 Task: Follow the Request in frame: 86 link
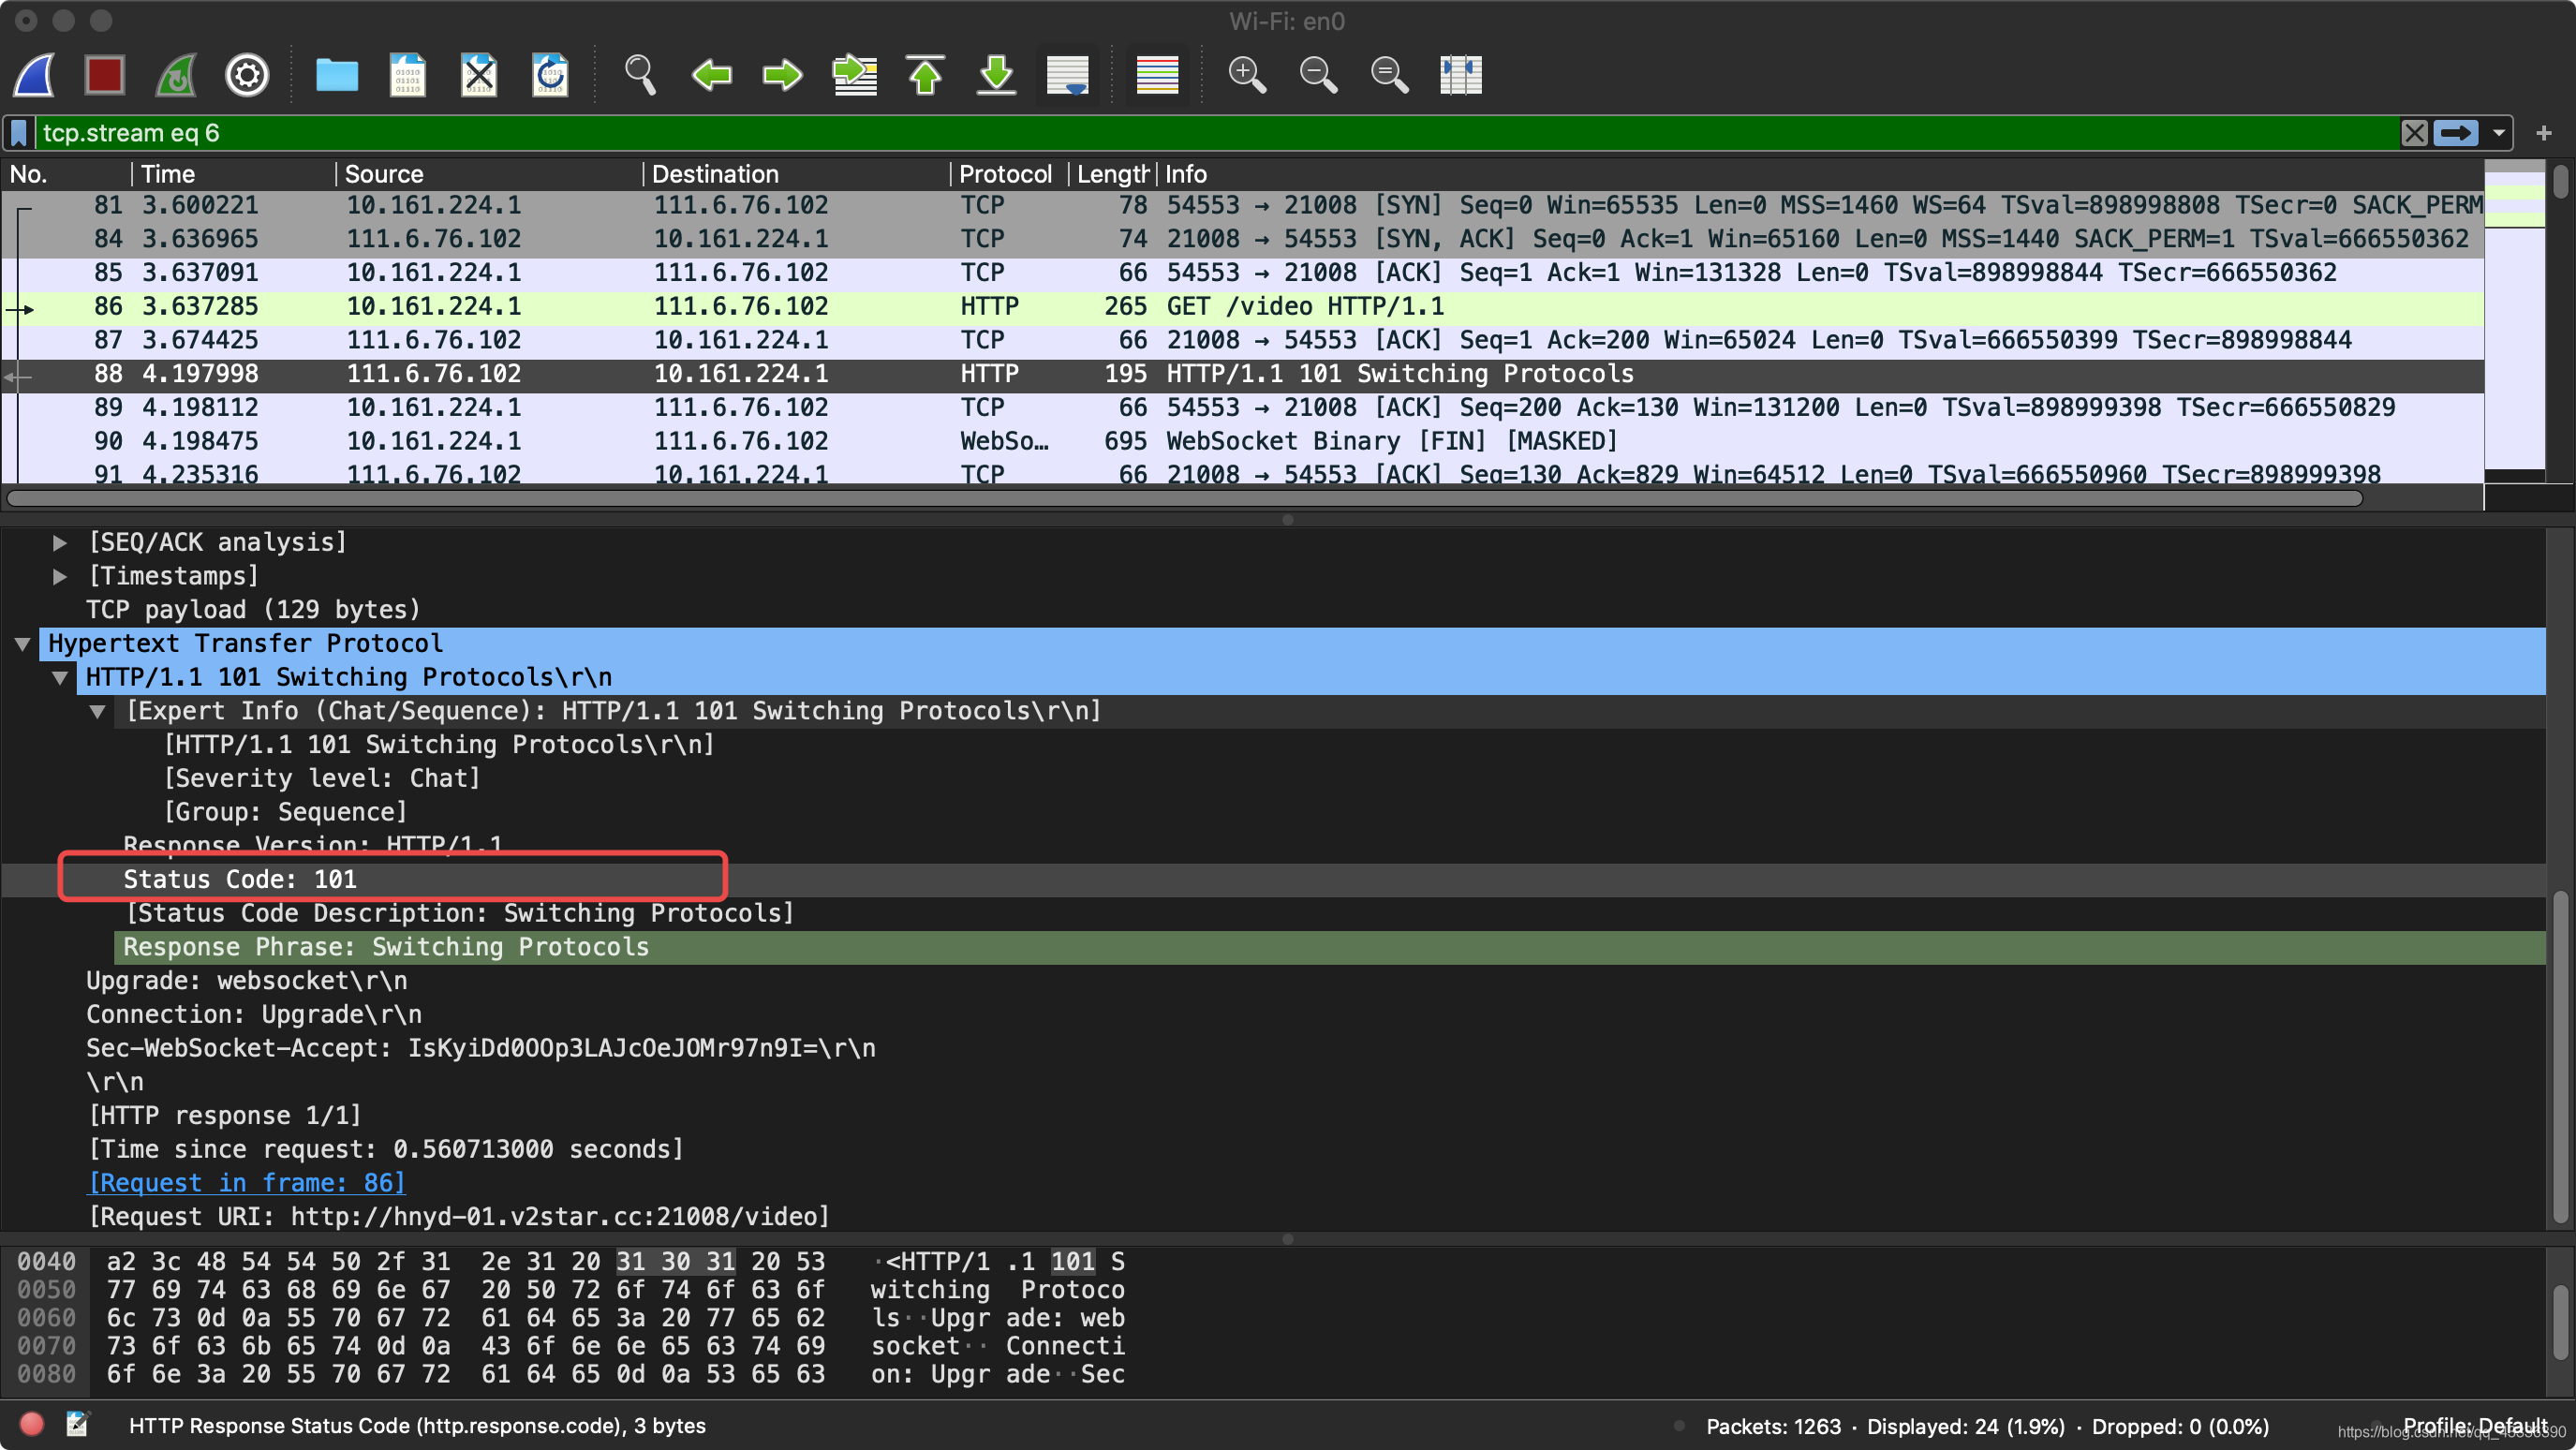point(247,1183)
